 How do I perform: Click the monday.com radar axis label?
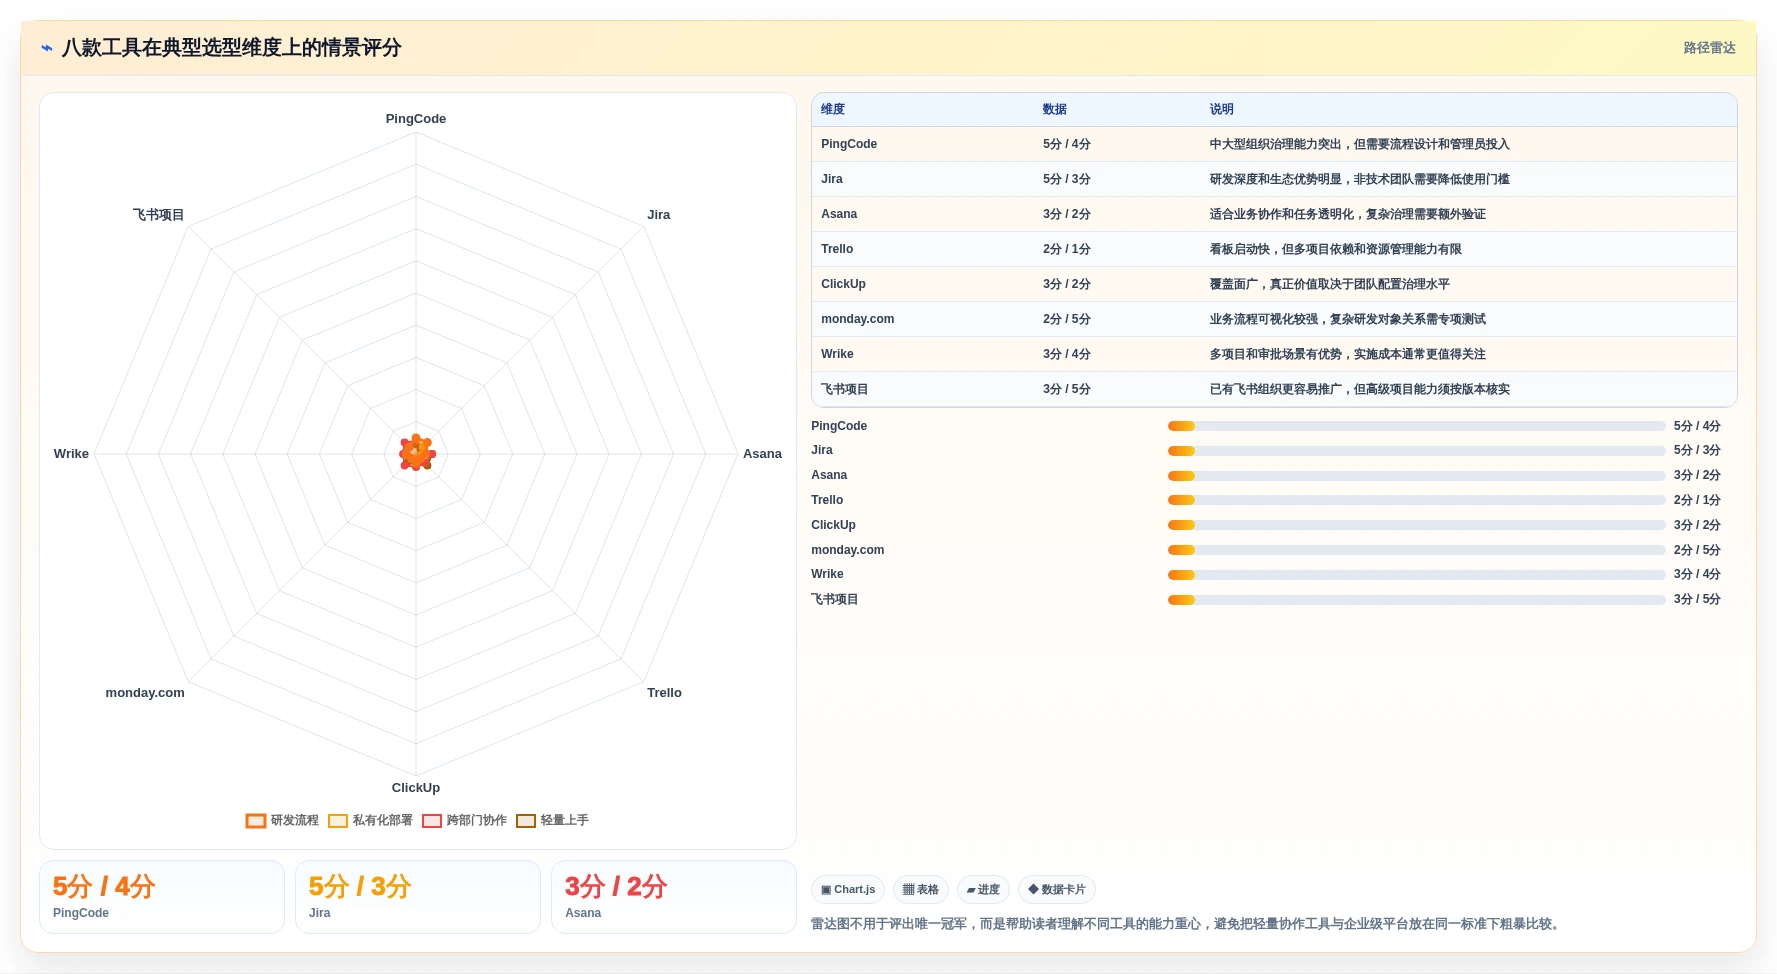145,693
